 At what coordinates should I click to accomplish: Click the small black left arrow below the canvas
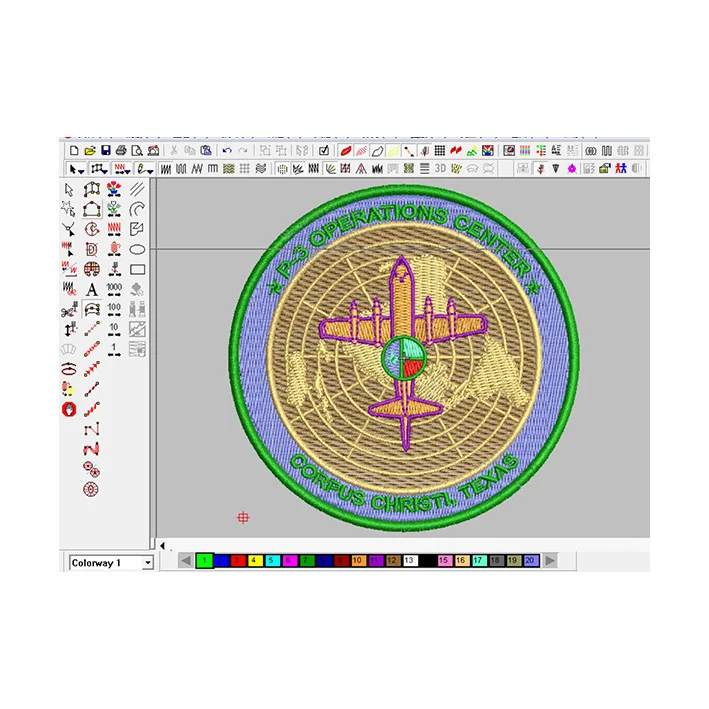click(x=162, y=546)
